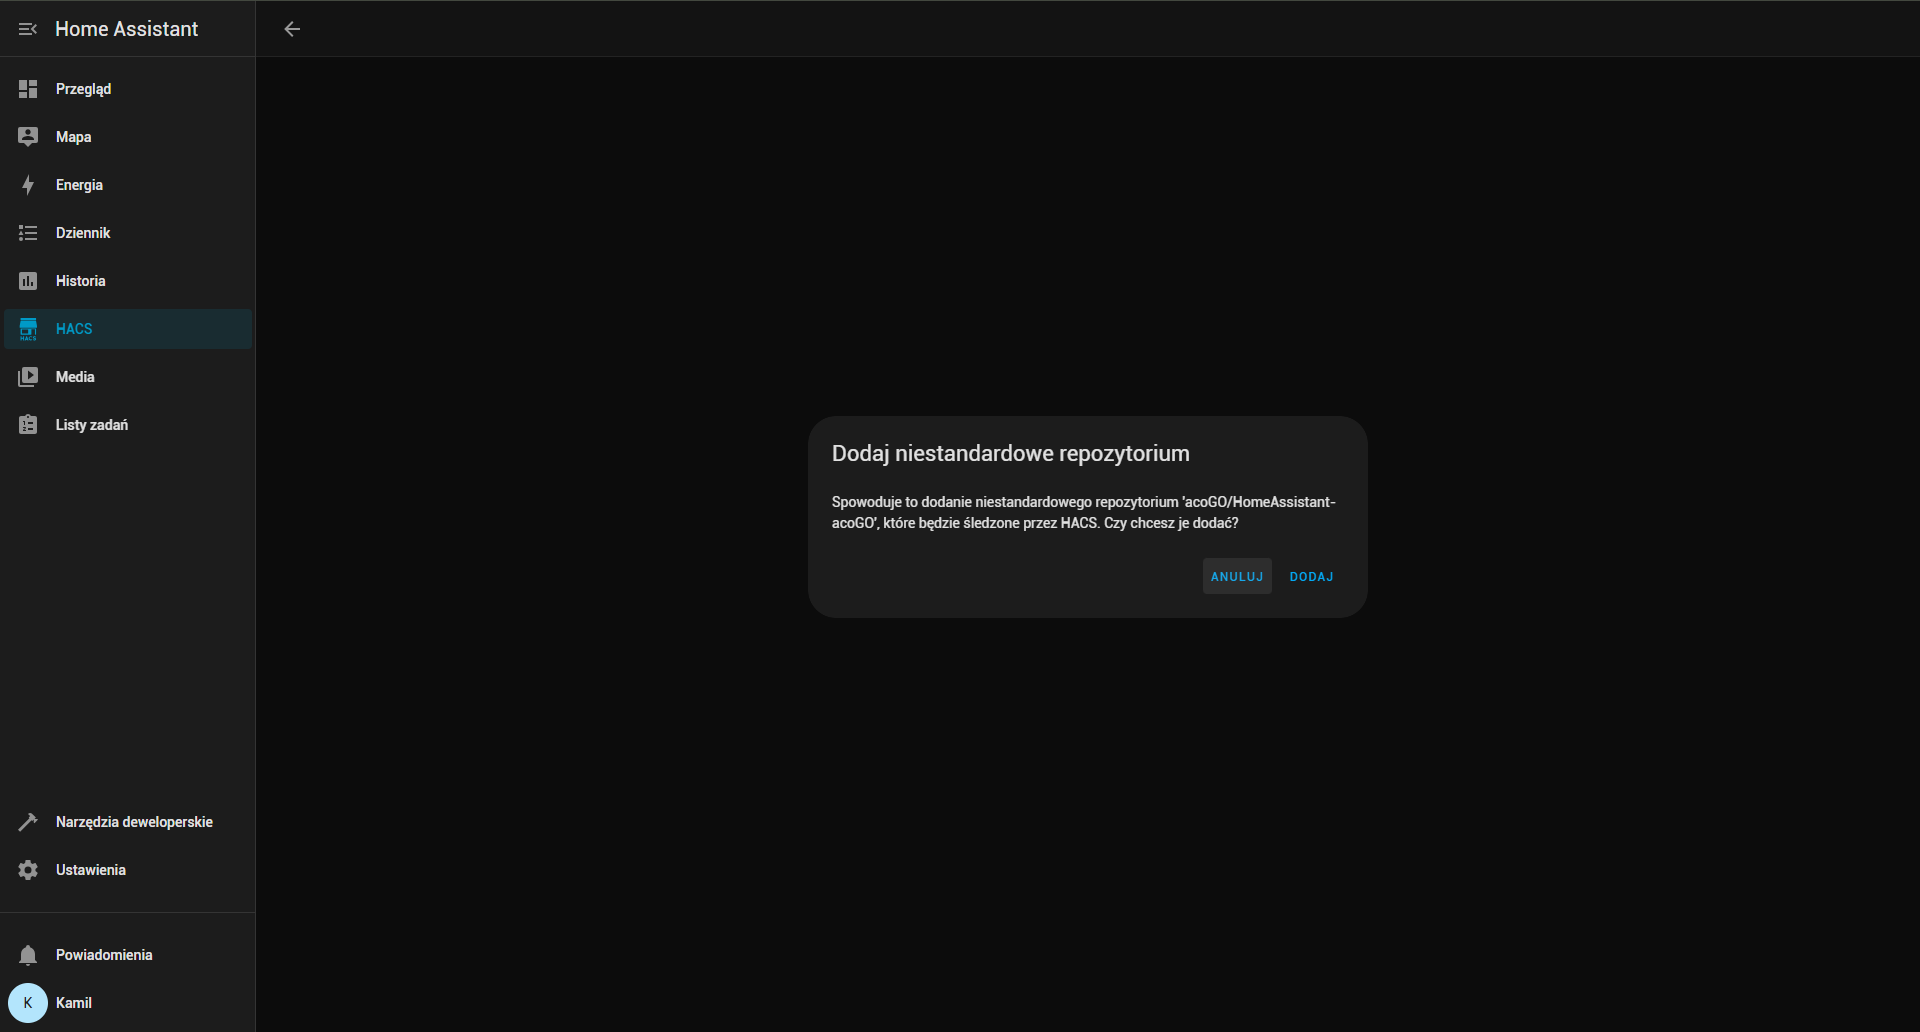Collapse the sidebar using the menu icon

(28, 29)
